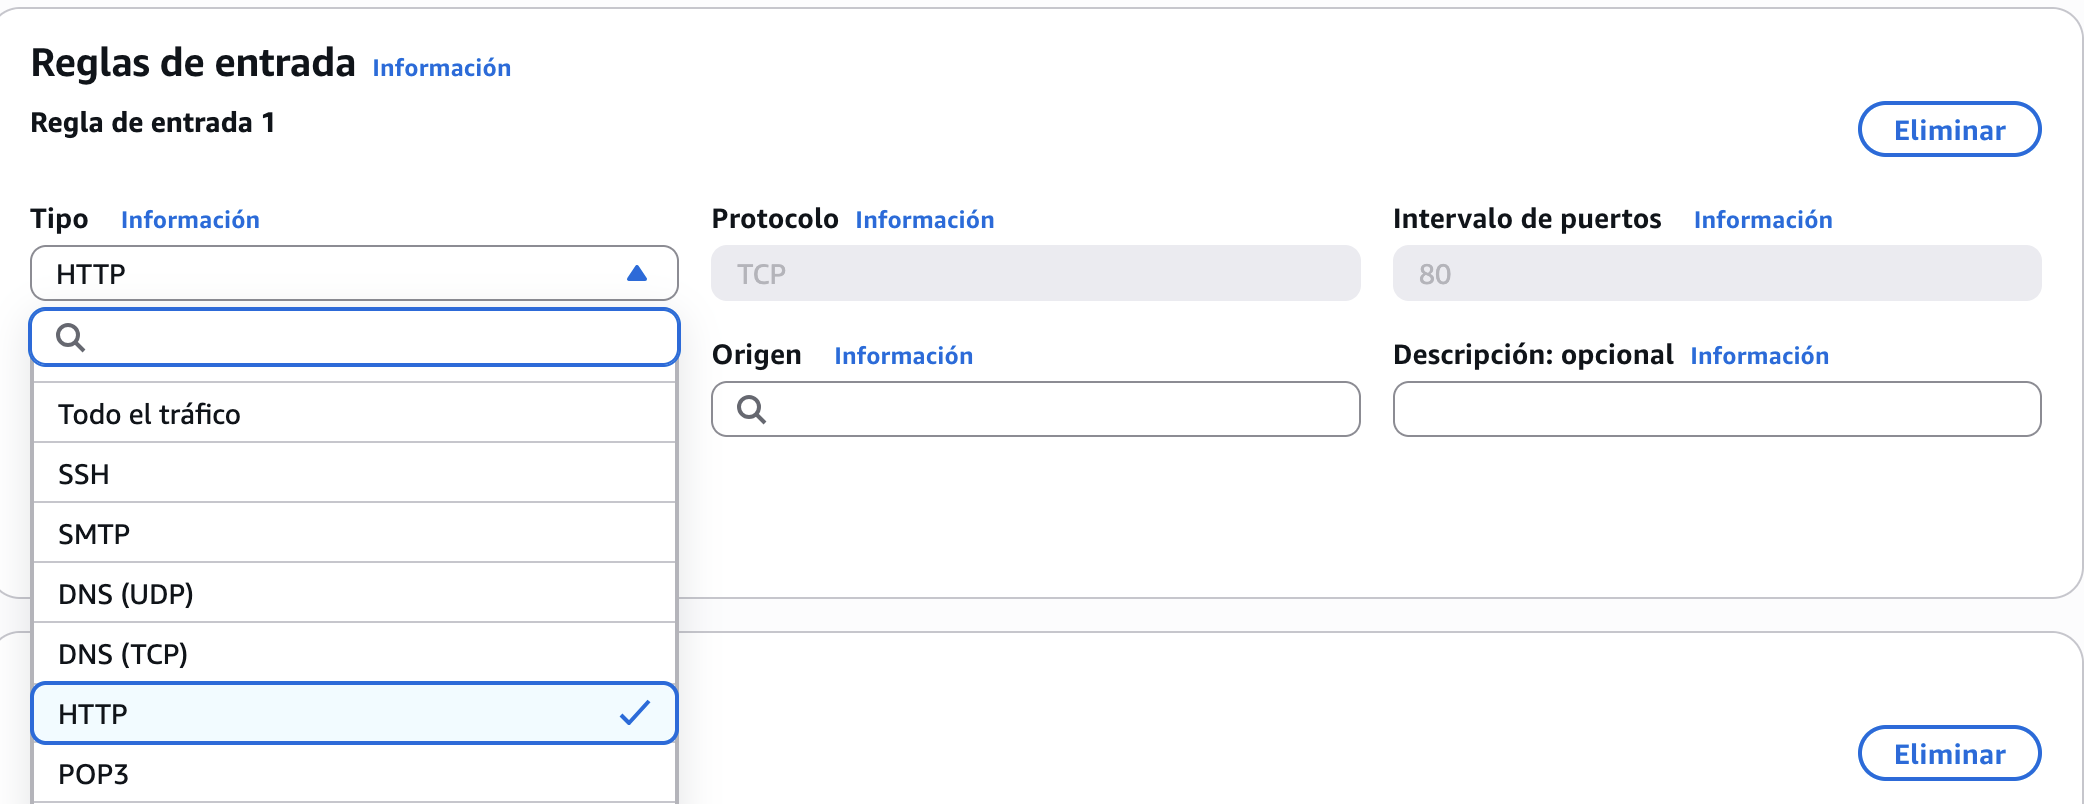The width and height of the screenshot is (2084, 804).
Task: Open Información link next to Protocolo
Action: coord(924,220)
